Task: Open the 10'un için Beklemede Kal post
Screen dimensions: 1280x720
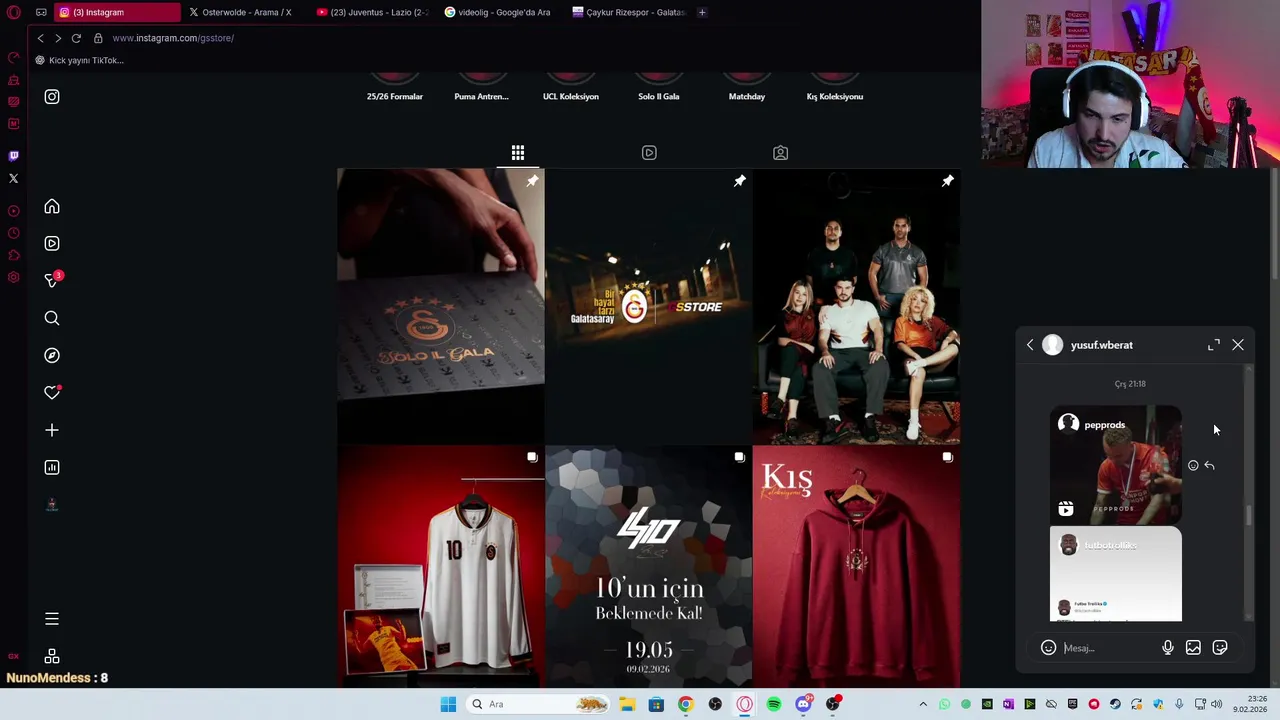Action: (649, 567)
